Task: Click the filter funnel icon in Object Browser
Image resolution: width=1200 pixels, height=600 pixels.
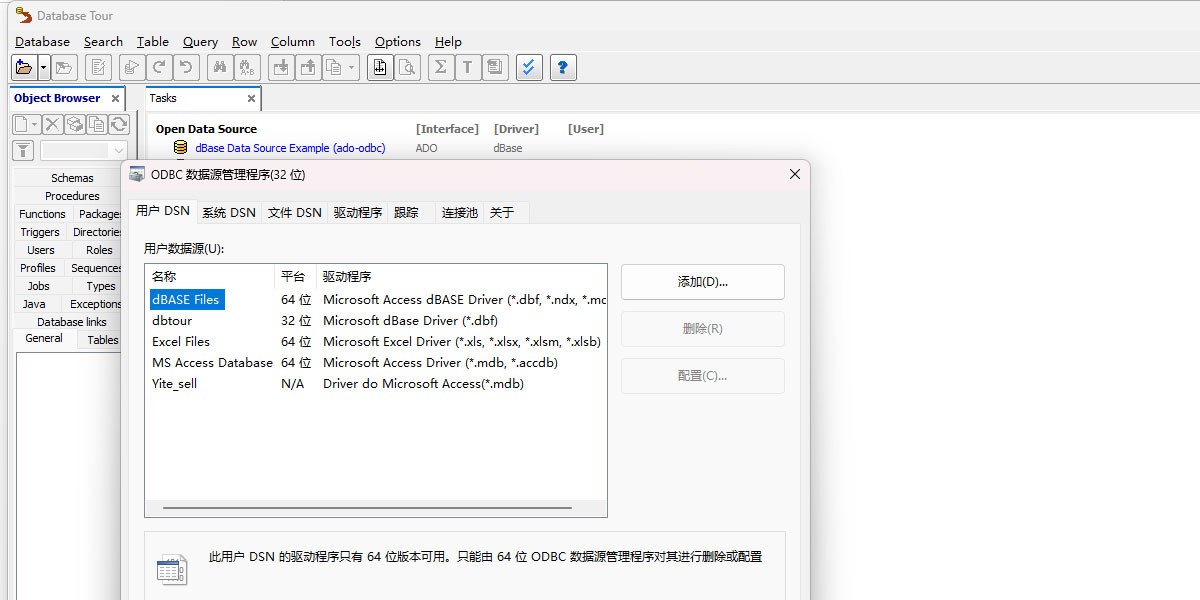Action: point(23,150)
